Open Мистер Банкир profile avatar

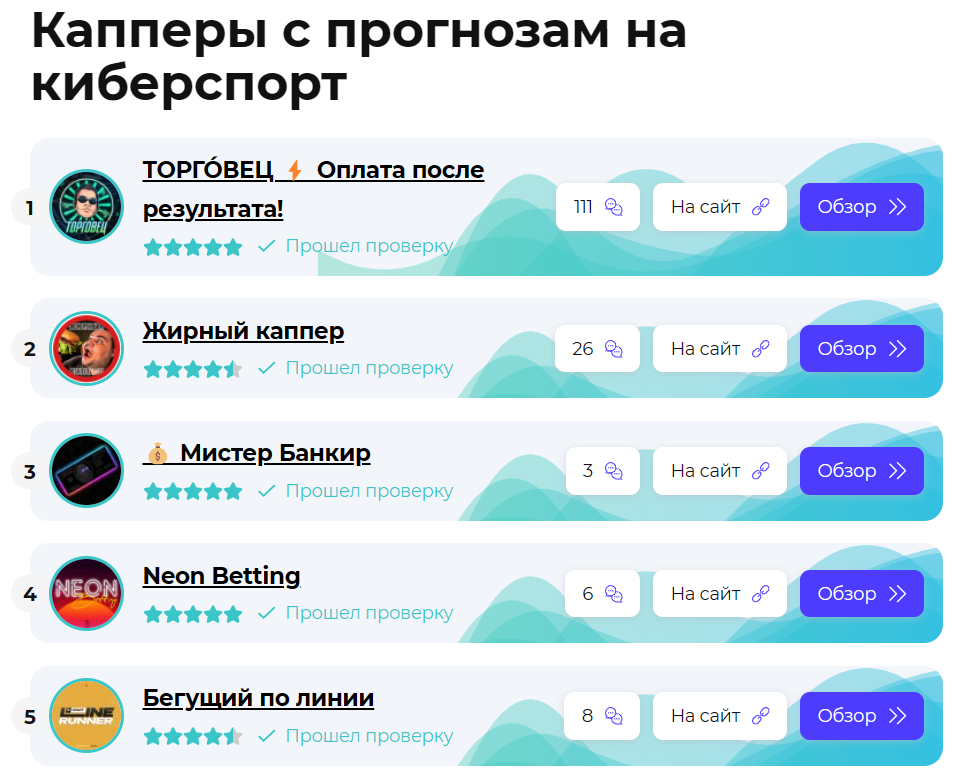pos(86,470)
